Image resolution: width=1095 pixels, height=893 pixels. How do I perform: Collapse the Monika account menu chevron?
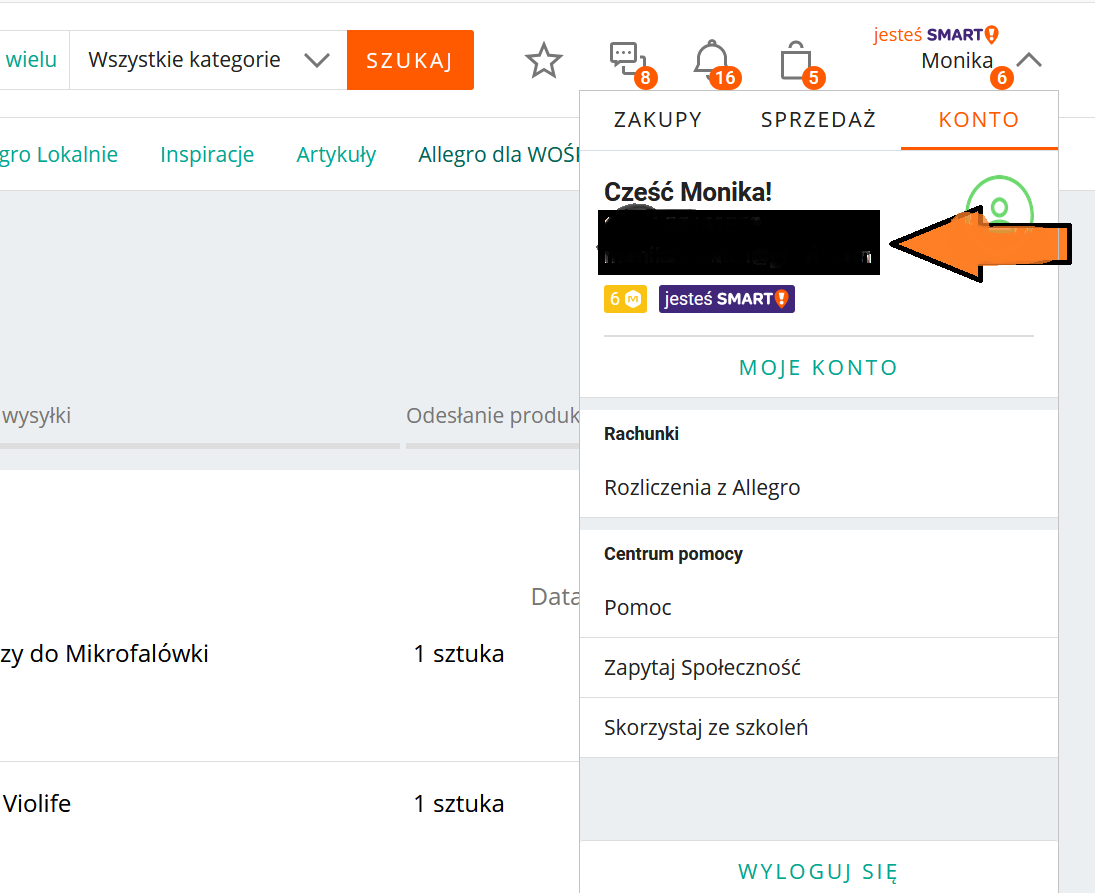[x=1029, y=61]
